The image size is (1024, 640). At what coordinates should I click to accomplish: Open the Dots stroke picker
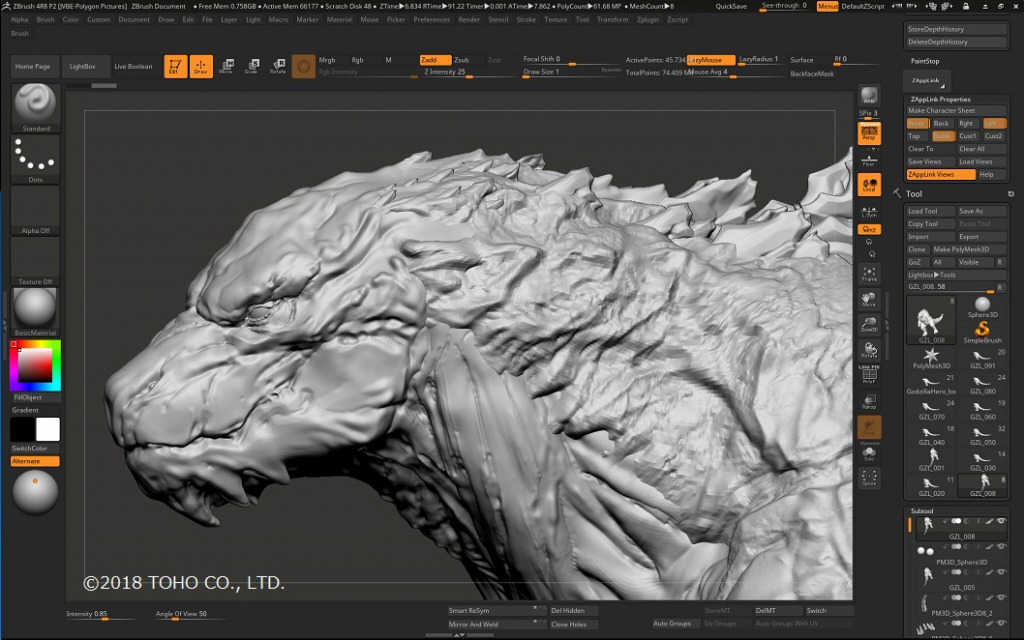(x=35, y=159)
